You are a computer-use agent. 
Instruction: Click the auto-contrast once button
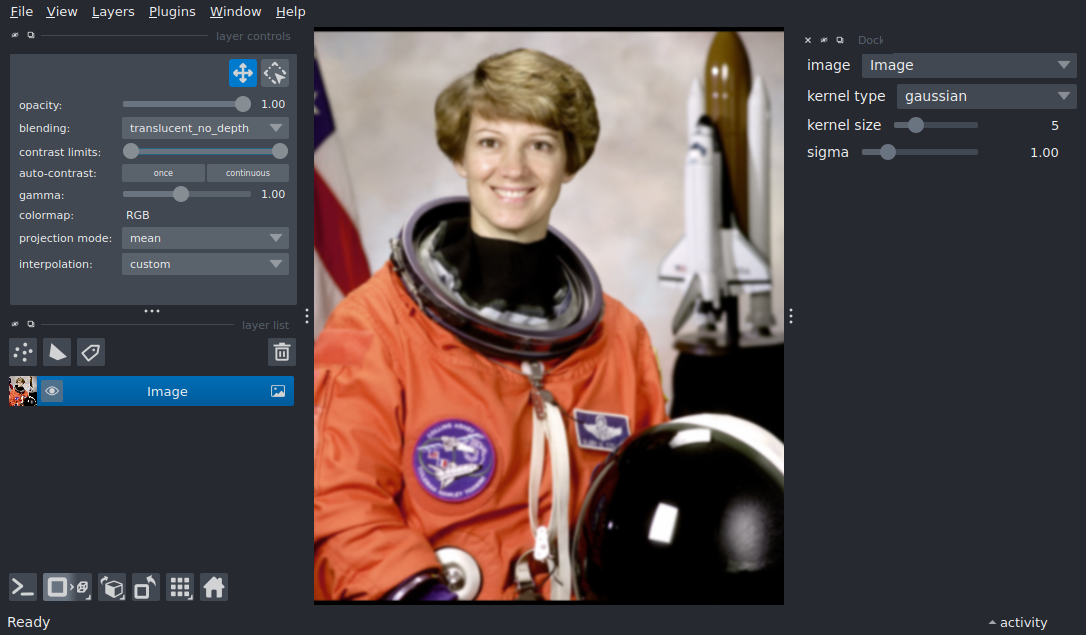163,173
